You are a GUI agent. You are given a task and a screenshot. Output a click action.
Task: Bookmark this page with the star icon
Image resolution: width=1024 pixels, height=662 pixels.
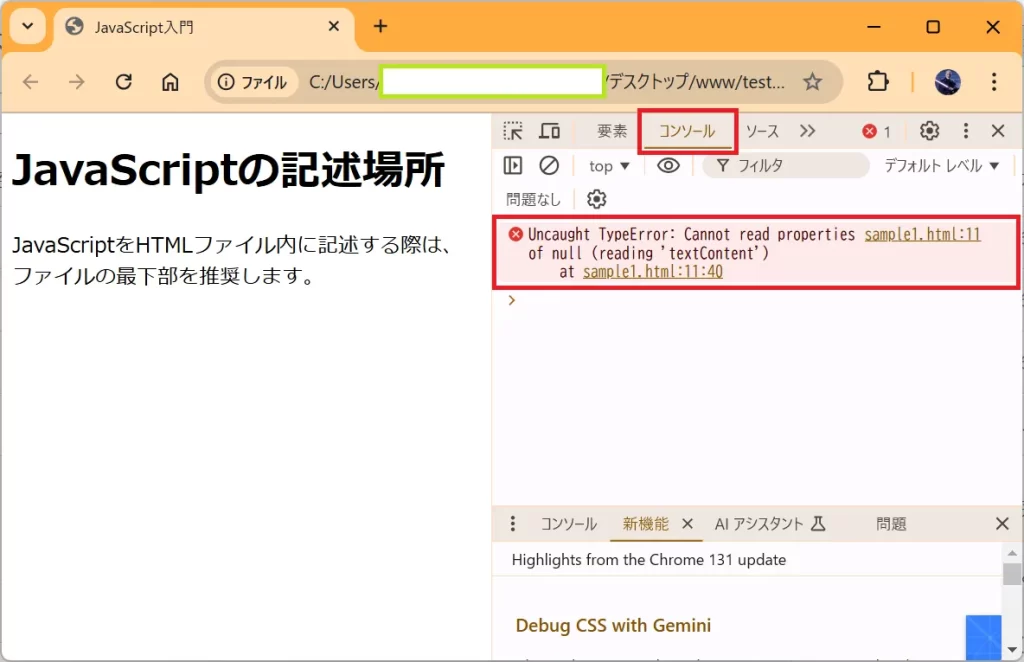(812, 82)
